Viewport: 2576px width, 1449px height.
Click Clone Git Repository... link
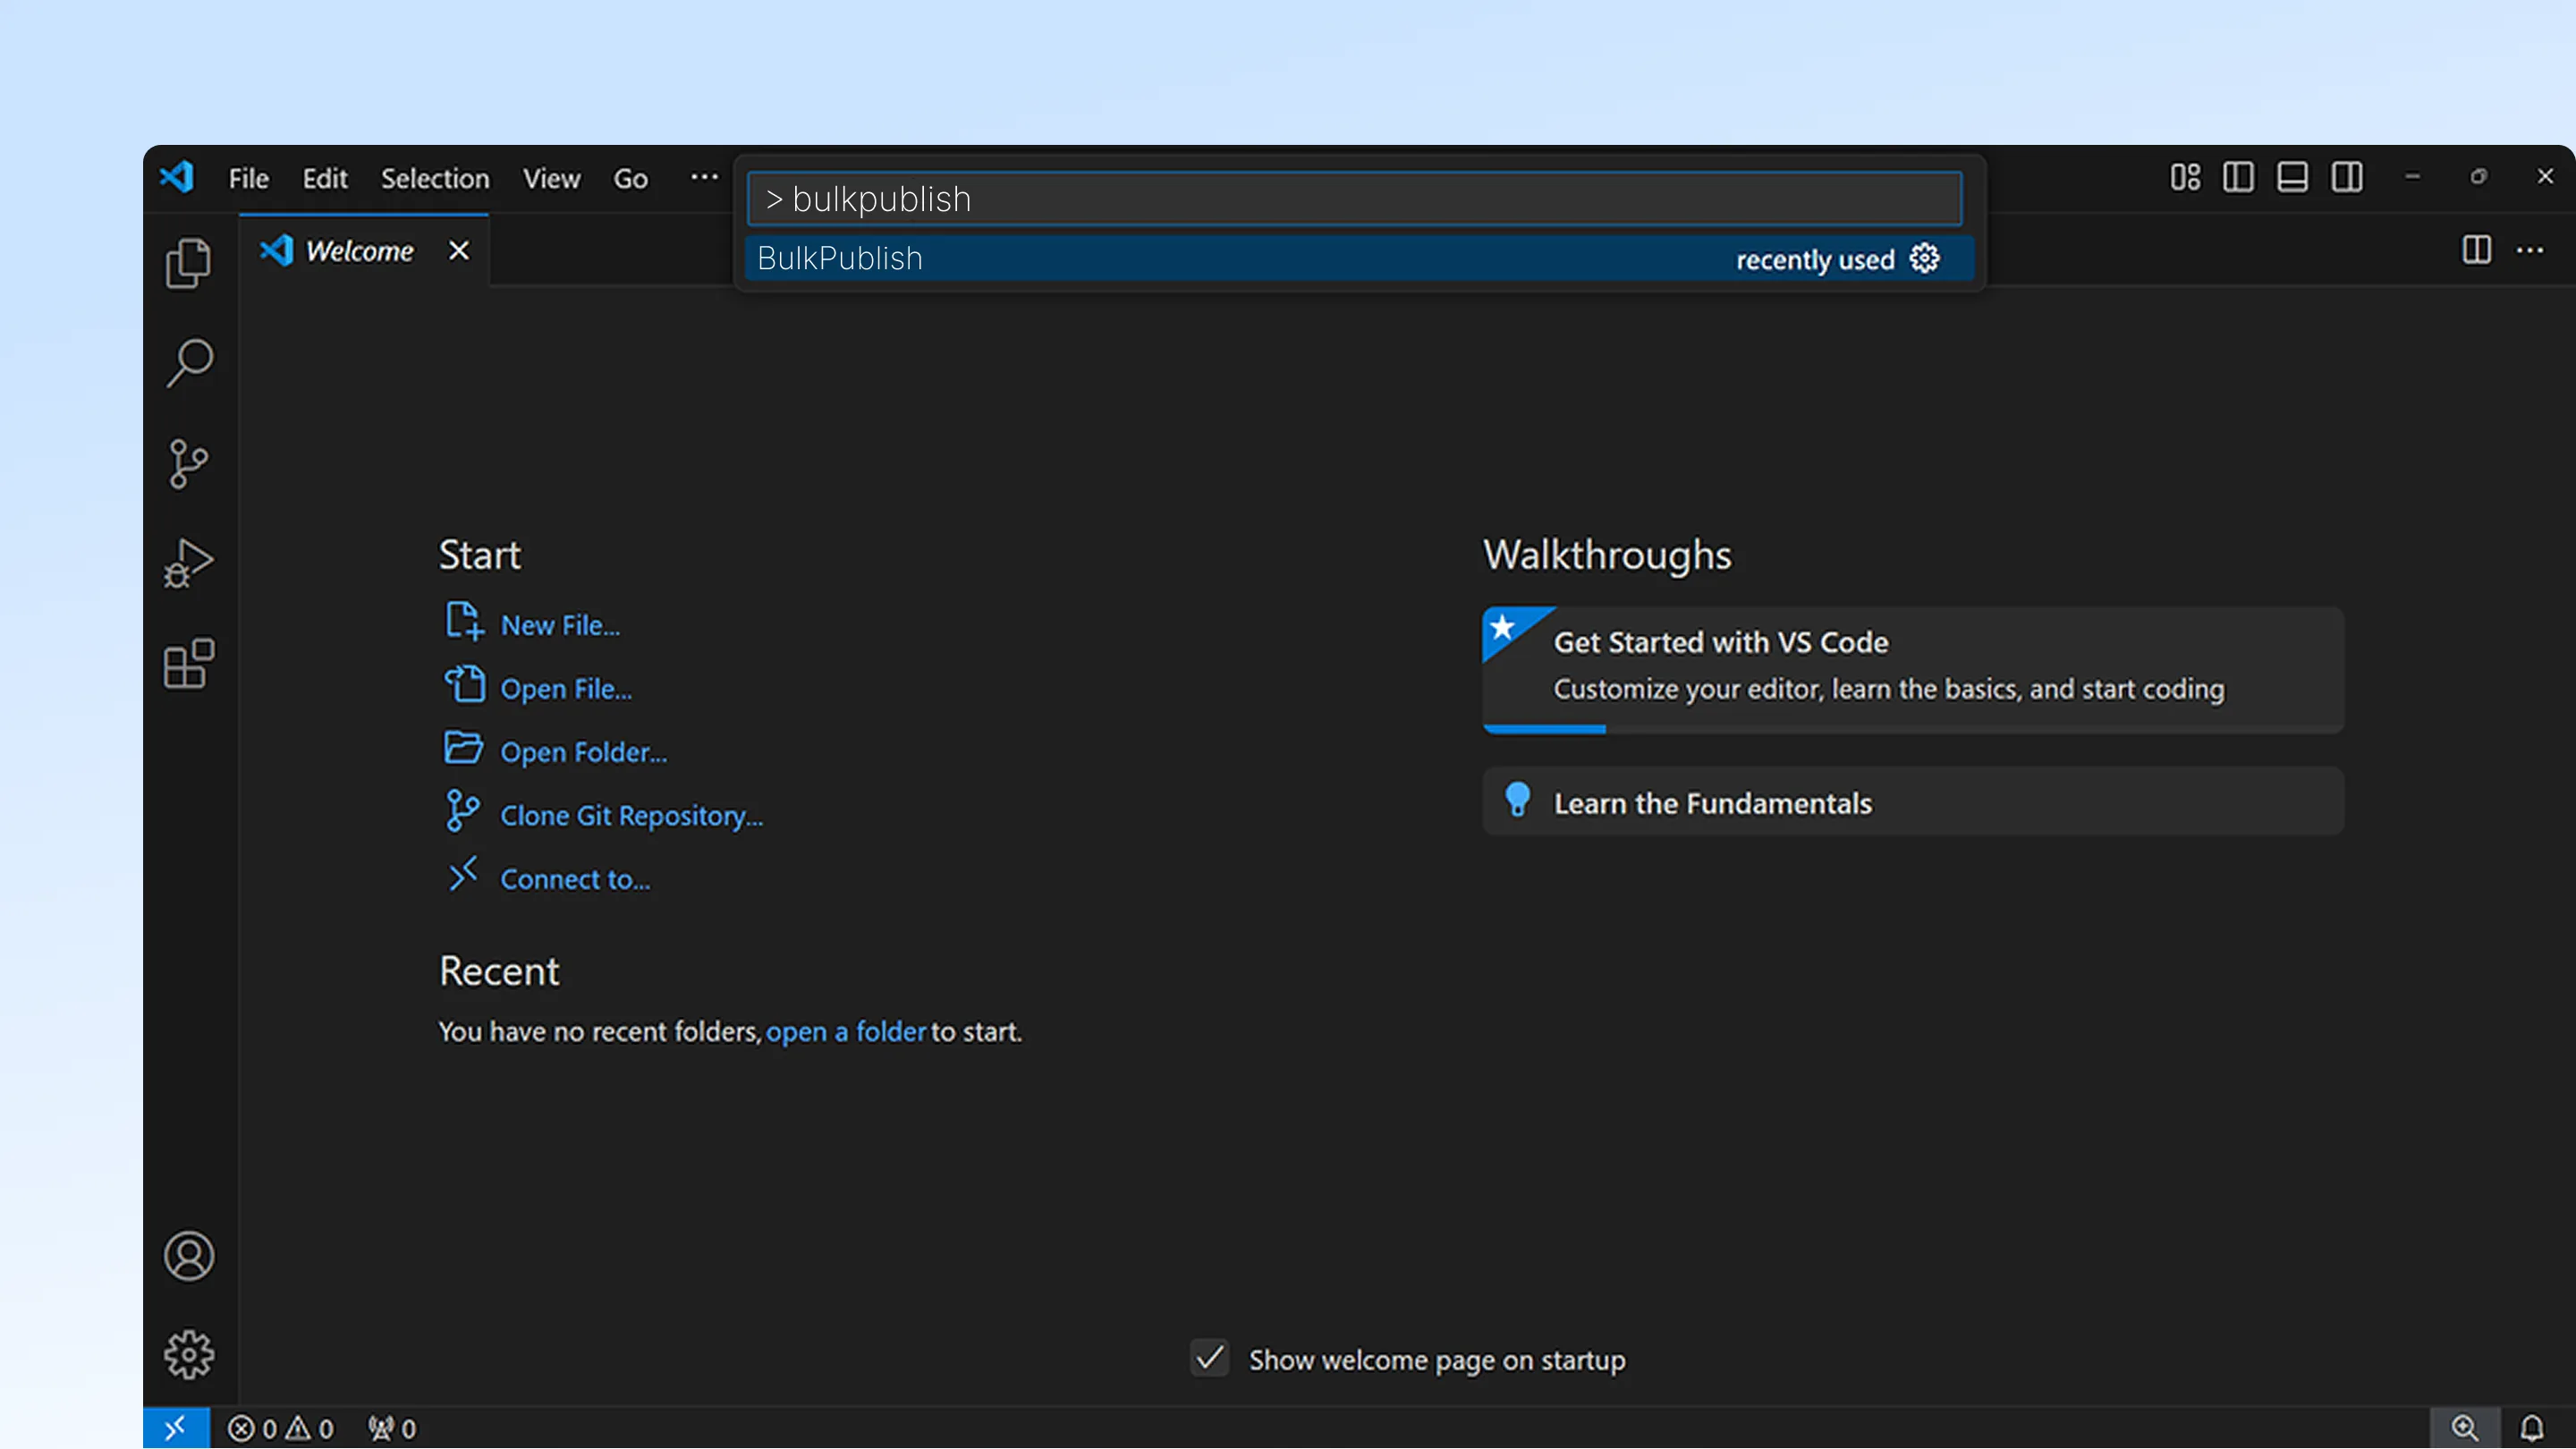click(631, 816)
